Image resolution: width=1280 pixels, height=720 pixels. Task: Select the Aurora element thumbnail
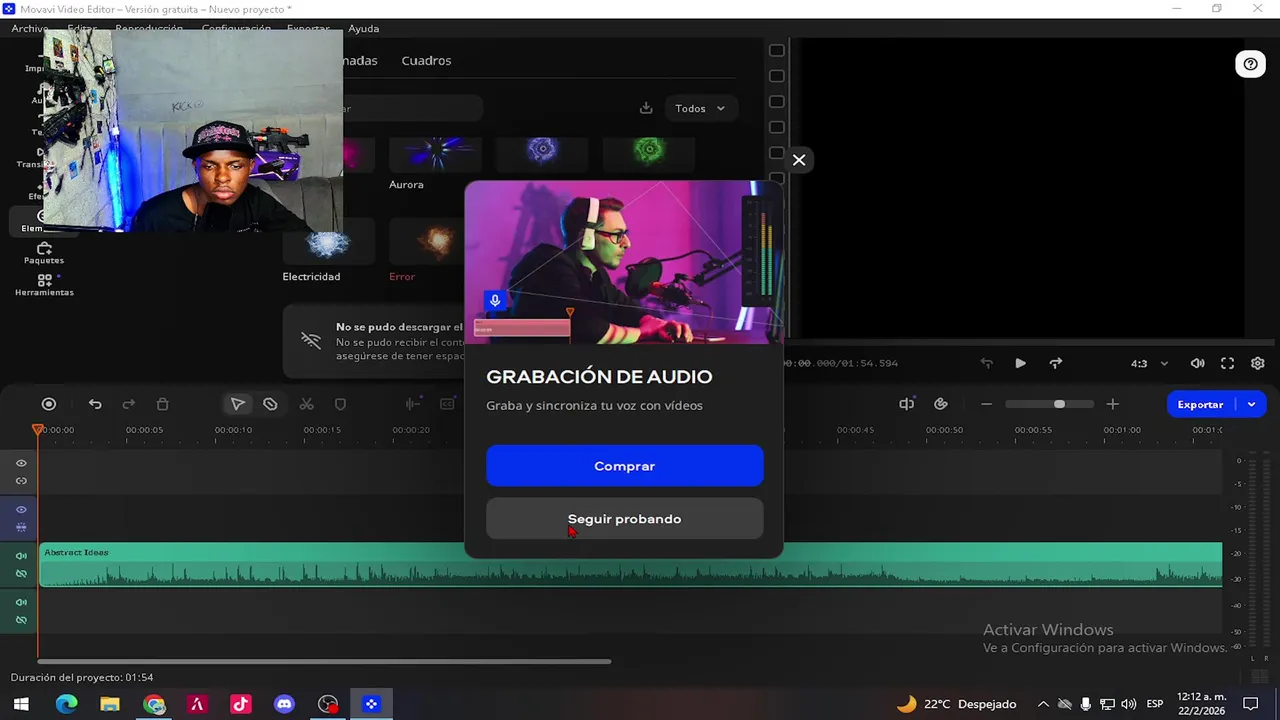coord(435,155)
